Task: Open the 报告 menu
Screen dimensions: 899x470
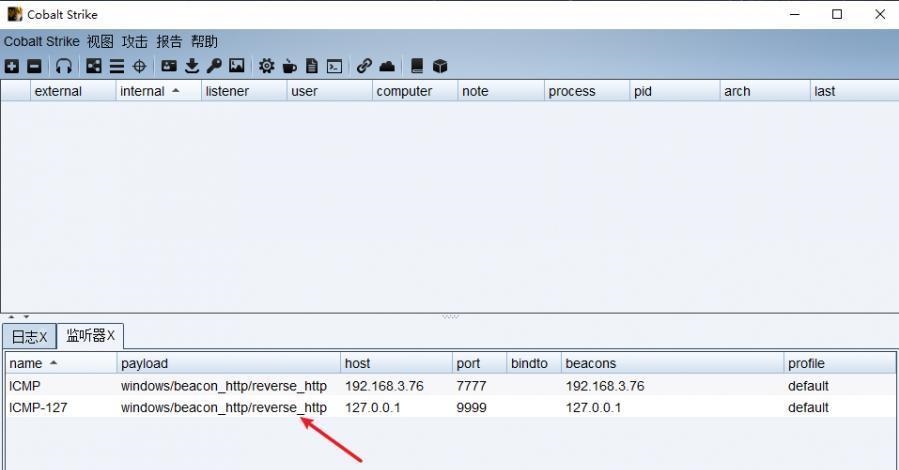Action: pyautogui.click(x=169, y=41)
